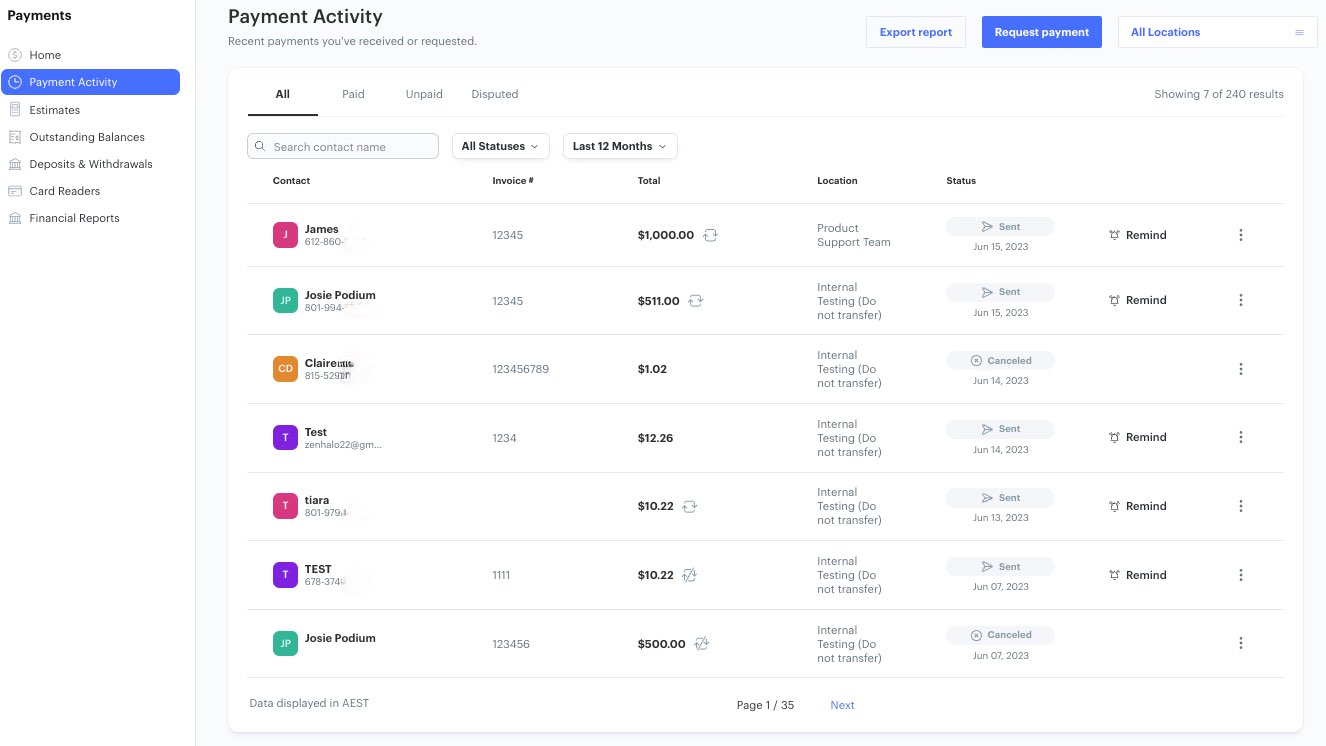
Task: Click the Card Readers sidebar icon
Action: click(x=15, y=191)
